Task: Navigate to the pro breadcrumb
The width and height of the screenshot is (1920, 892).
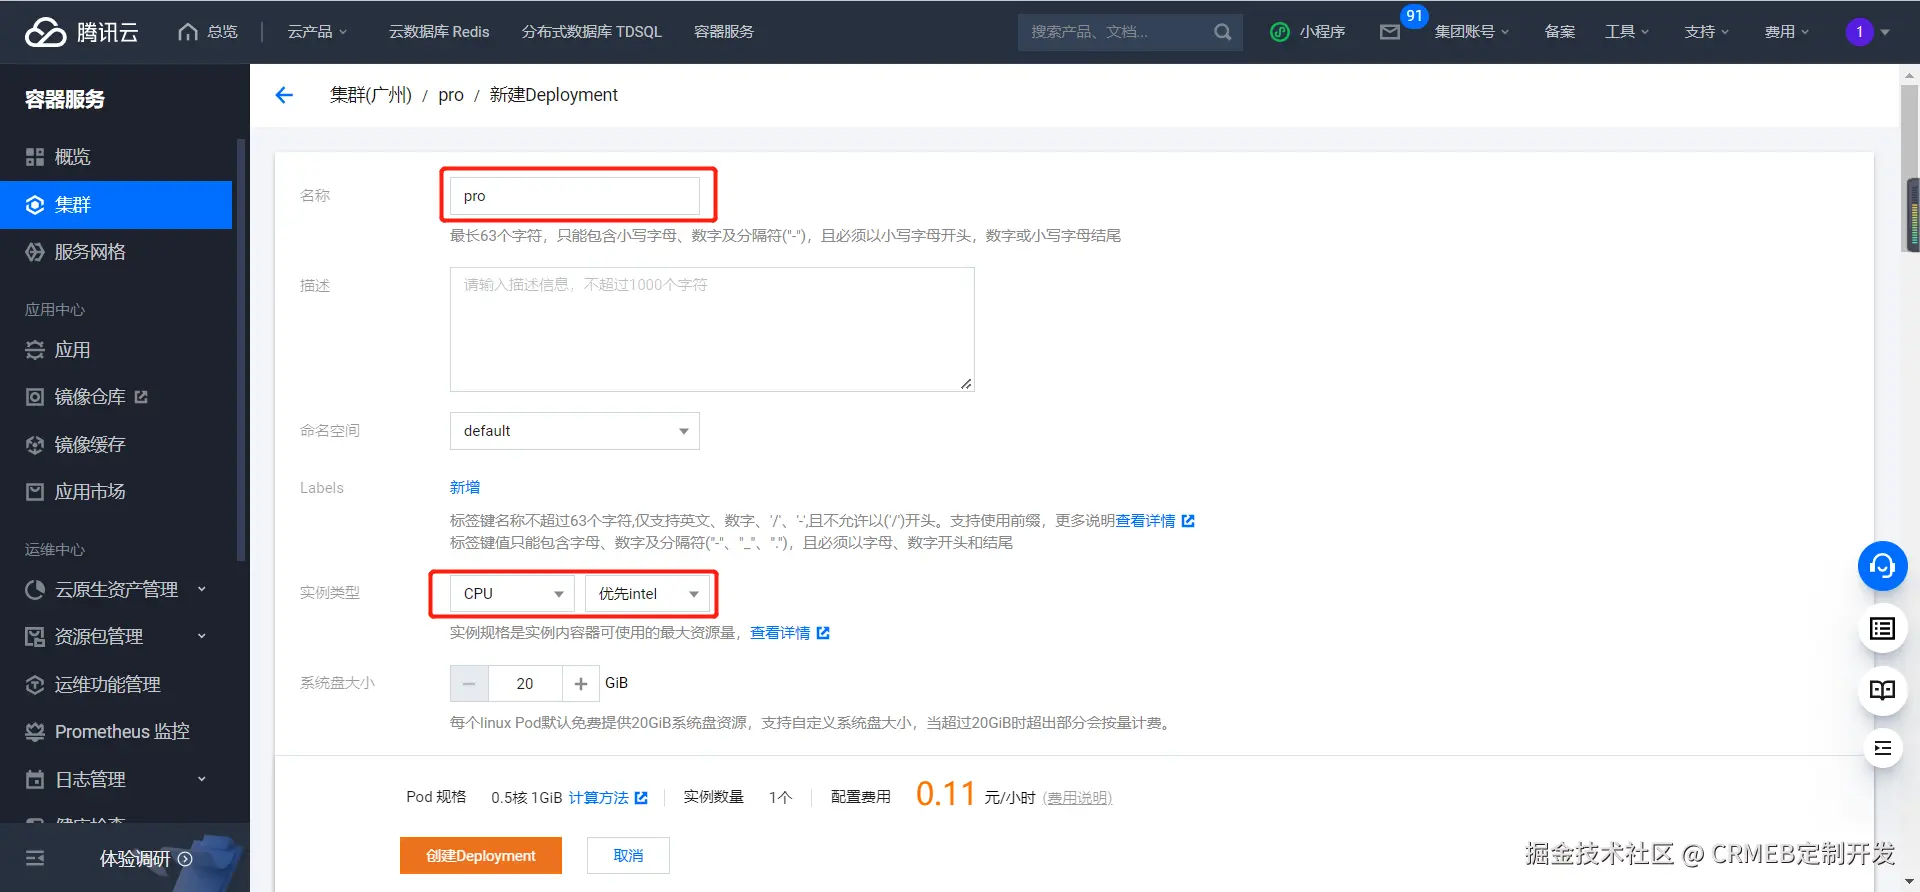Action: pyautogui.click(x=451, y=95)
